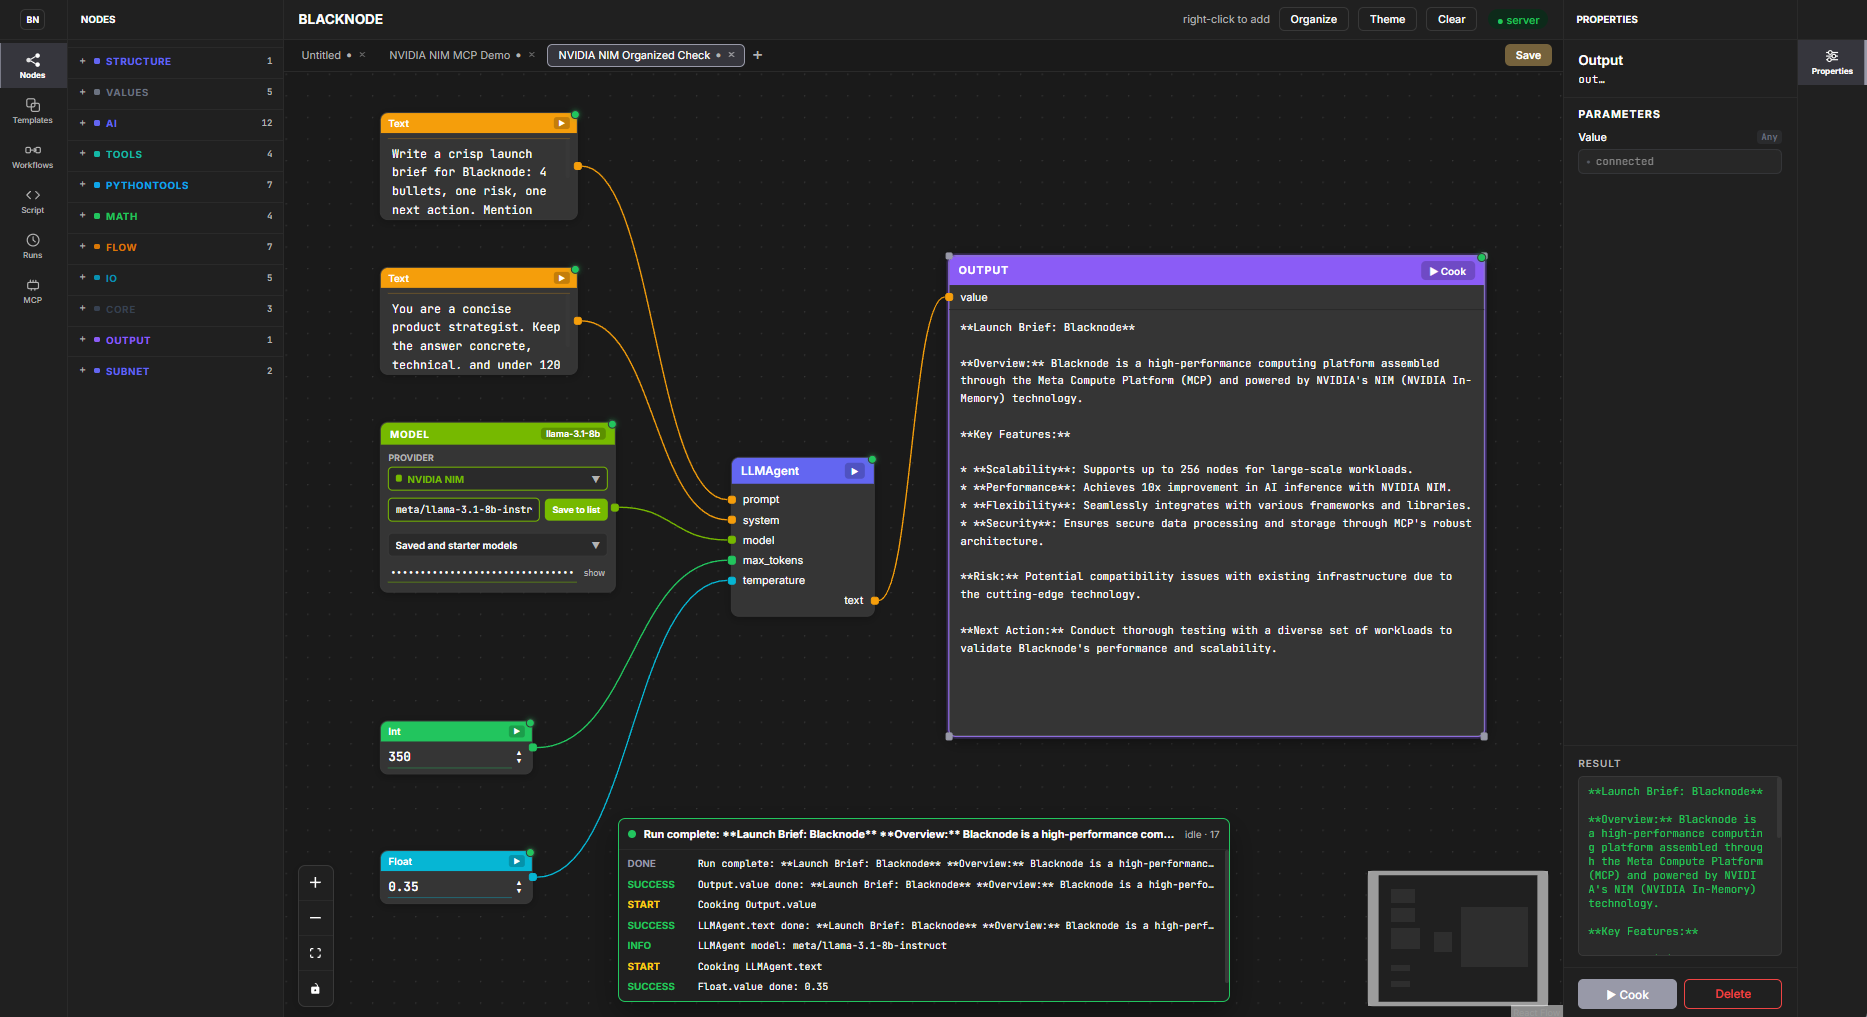Open the Properties panel icon

point(1831,62)
